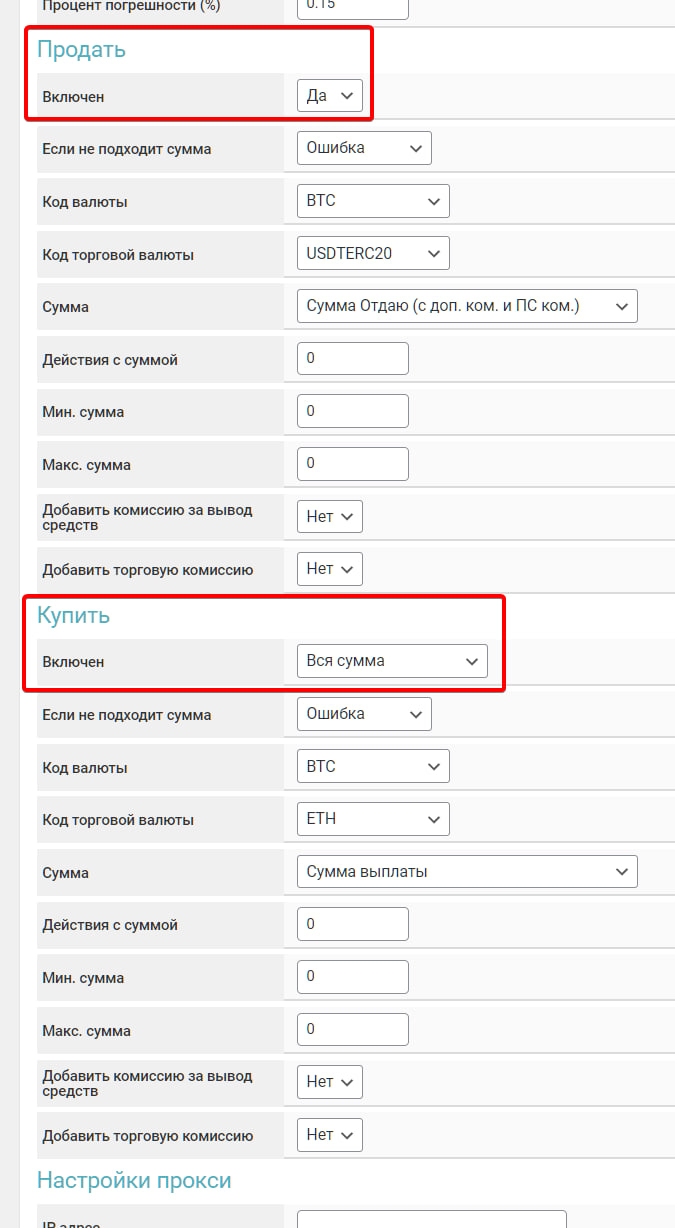Open the trading fee dropdown in the Купить section
The image size is (675, 1228).
[329, 1135]
